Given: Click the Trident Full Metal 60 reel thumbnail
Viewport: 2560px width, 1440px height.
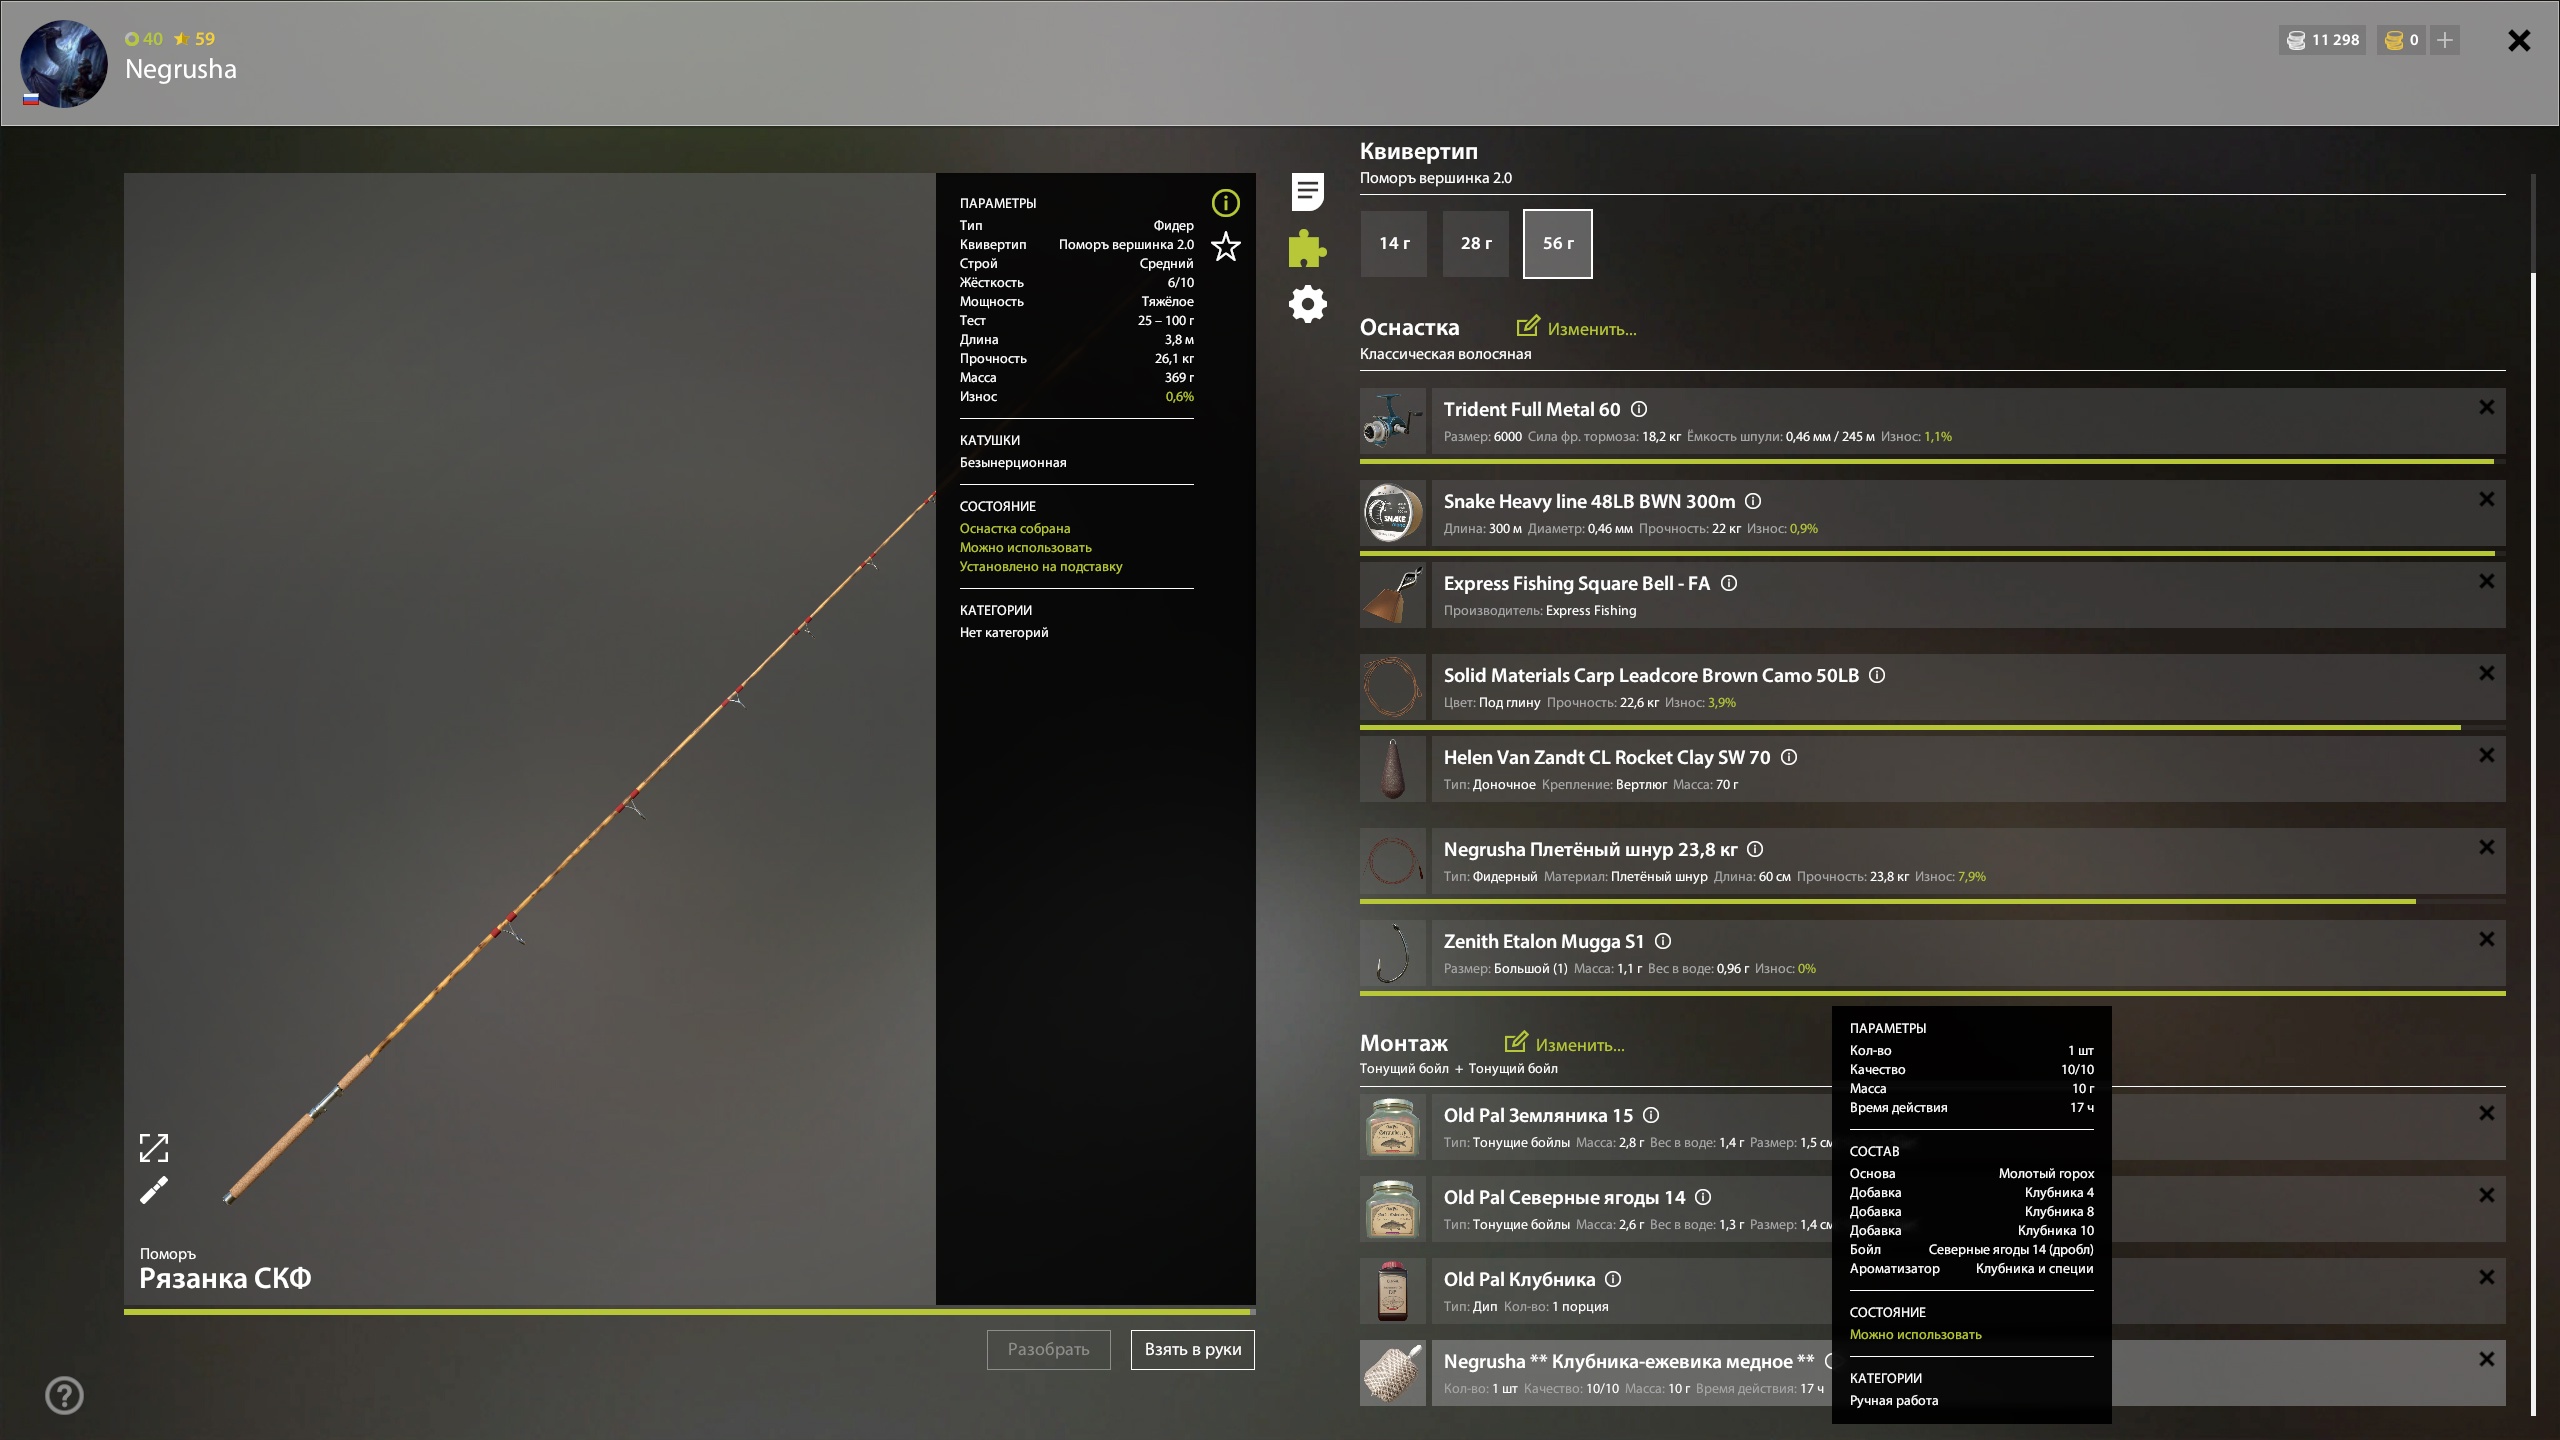Looking at the screenshot, I should 1392,421.
